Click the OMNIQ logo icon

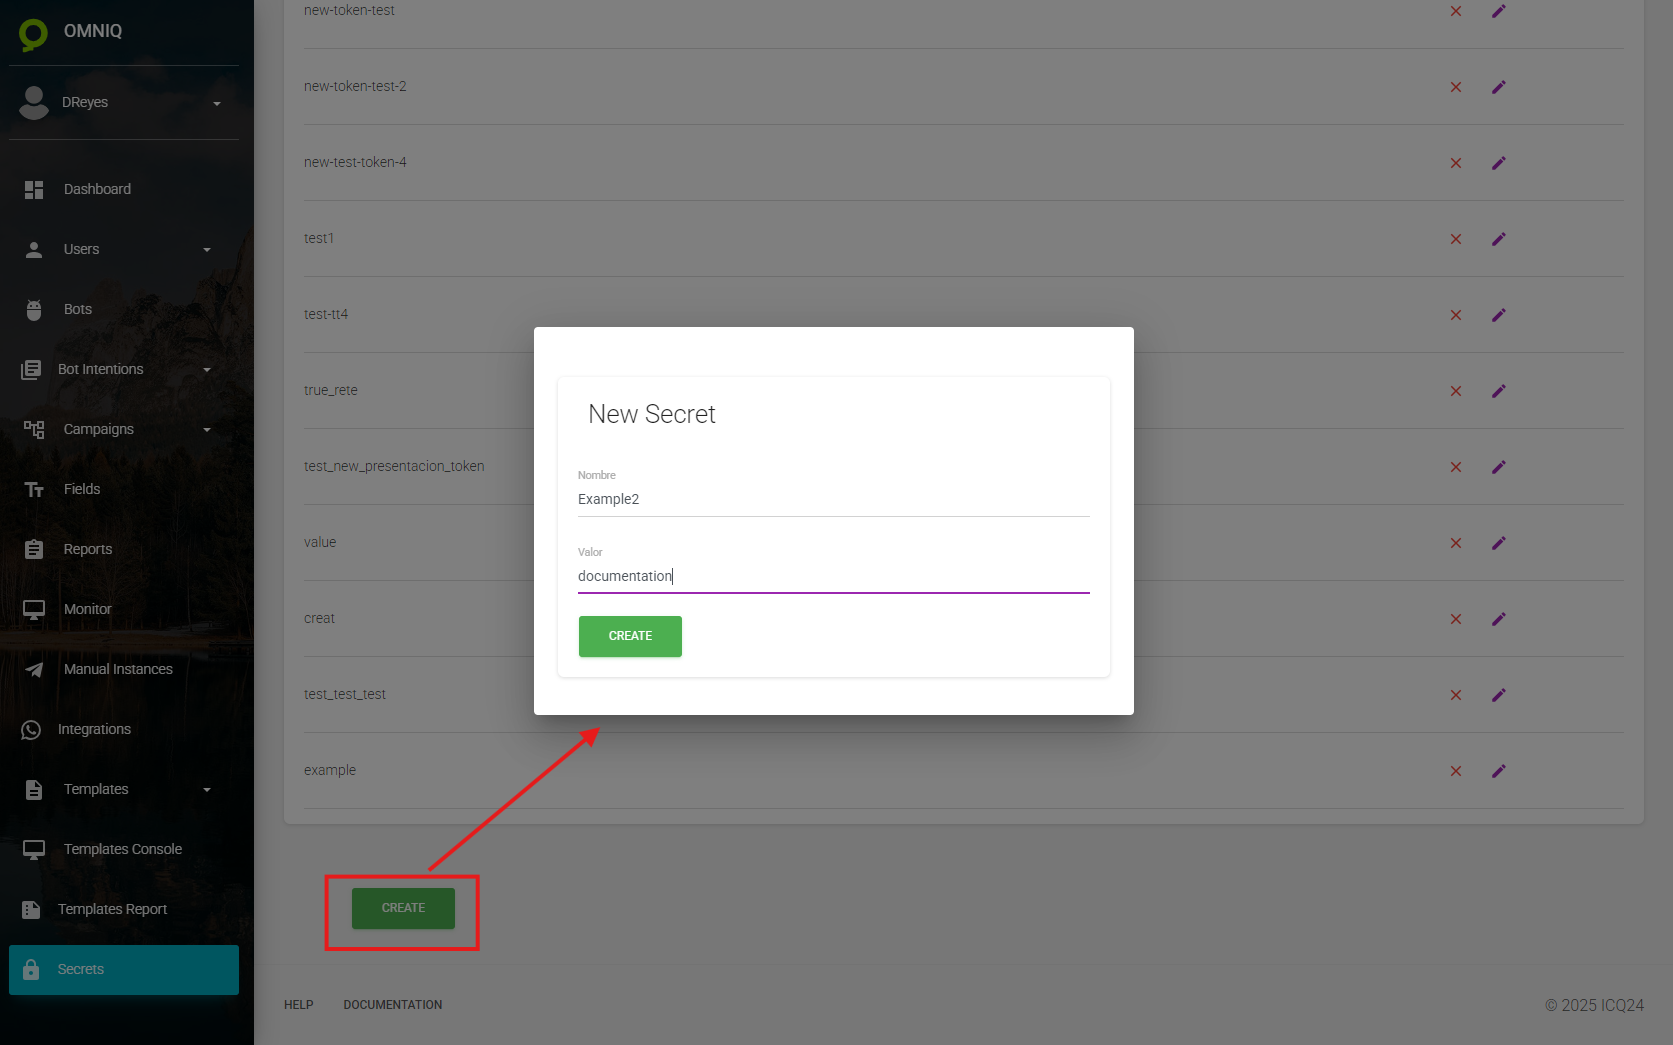[x=33, y=33]
